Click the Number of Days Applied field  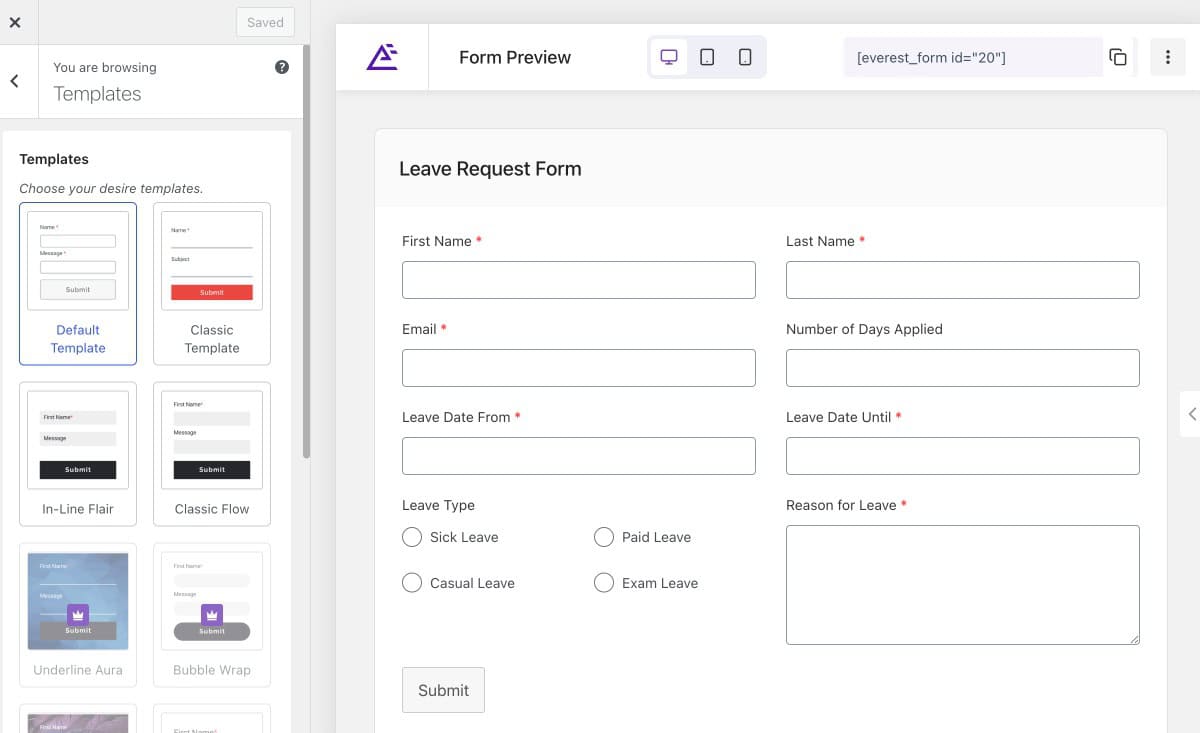963,368
